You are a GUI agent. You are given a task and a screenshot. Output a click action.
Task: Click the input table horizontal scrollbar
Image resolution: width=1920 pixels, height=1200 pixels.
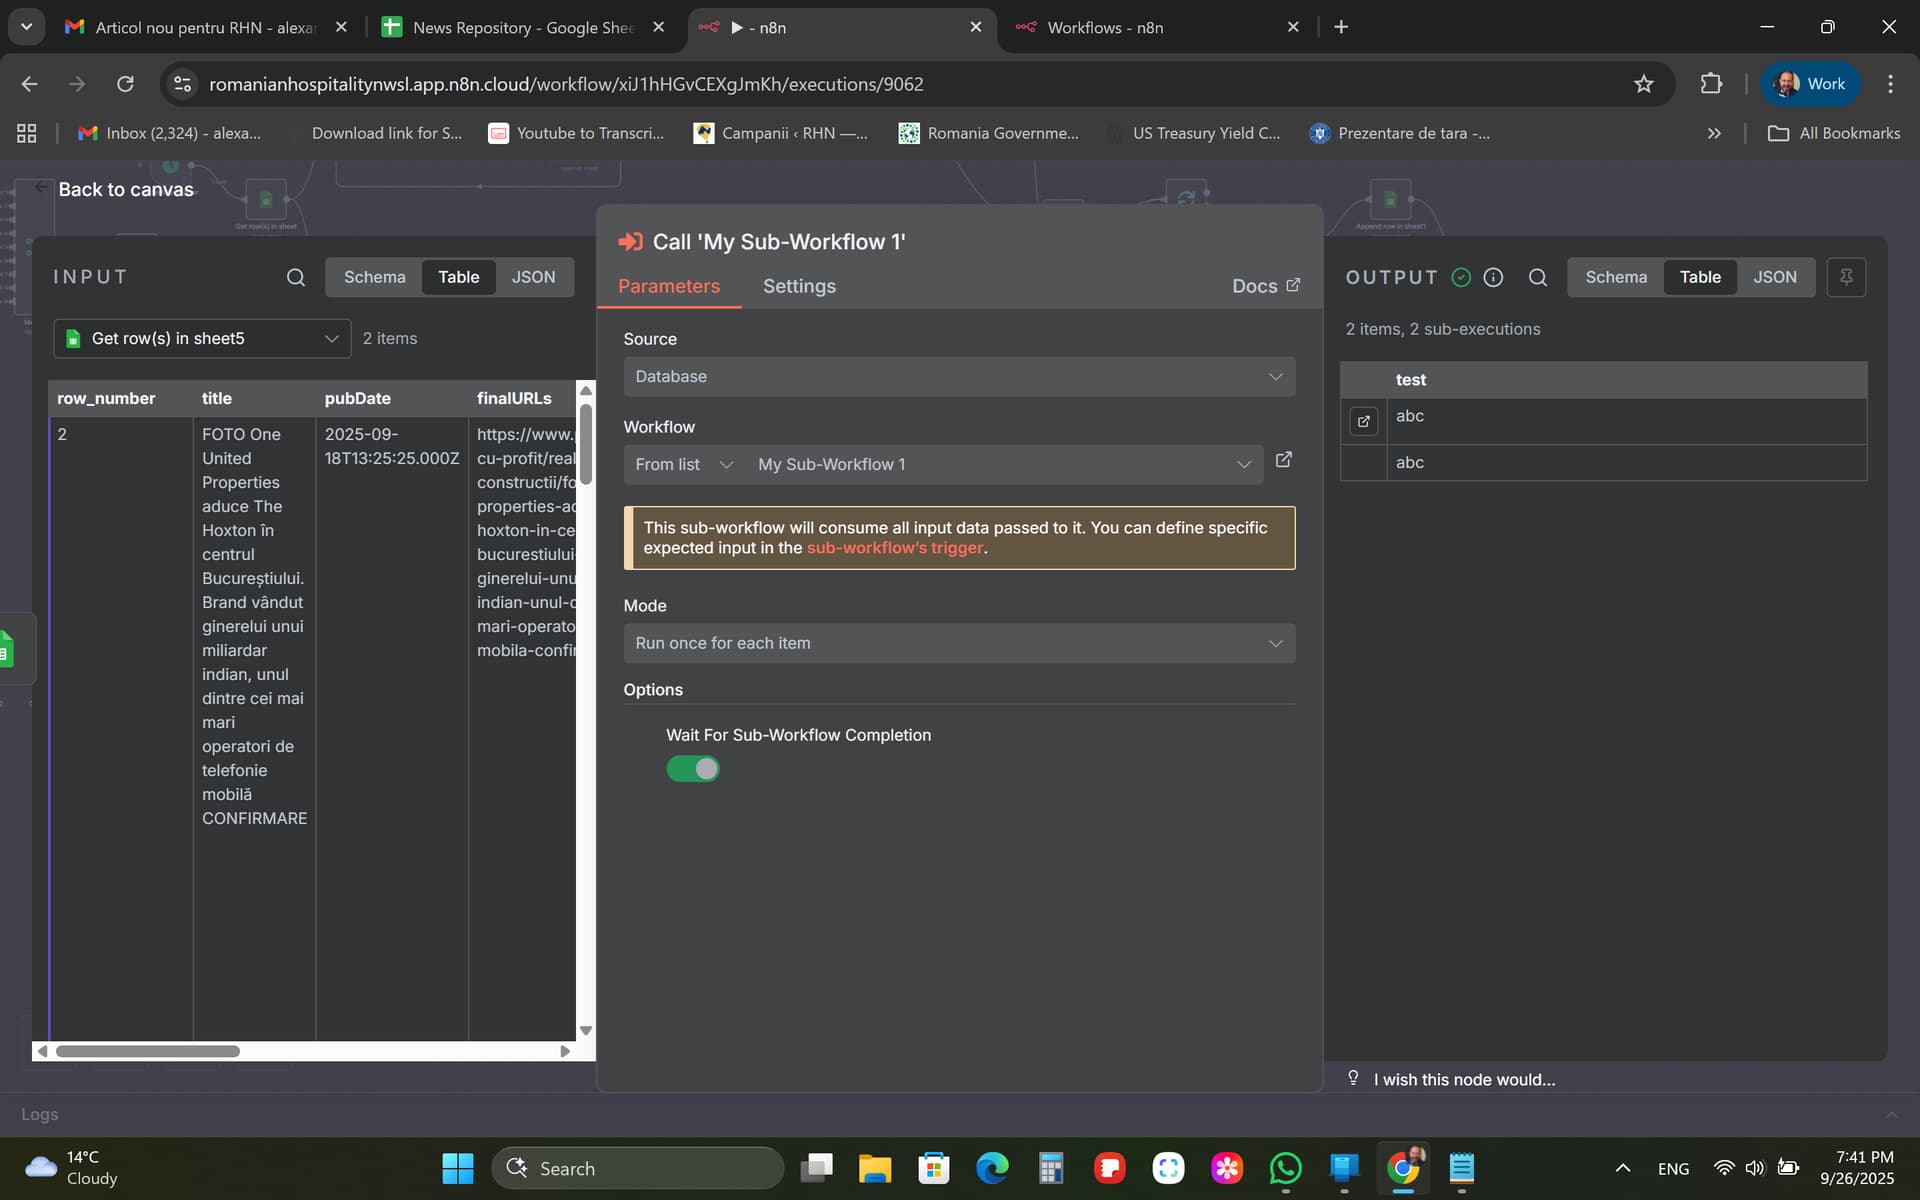148,1051
